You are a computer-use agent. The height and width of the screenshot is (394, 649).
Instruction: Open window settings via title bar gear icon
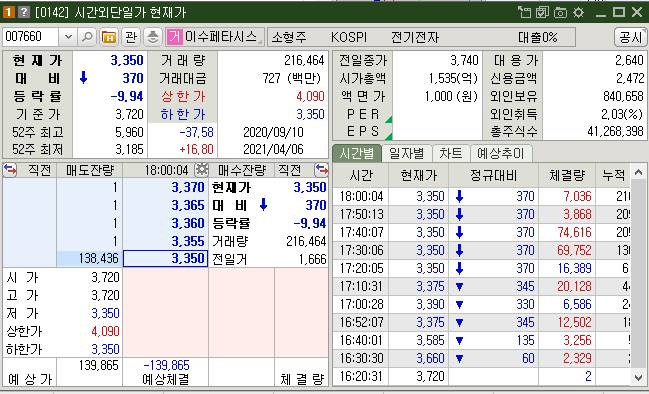tap(578, 12)
